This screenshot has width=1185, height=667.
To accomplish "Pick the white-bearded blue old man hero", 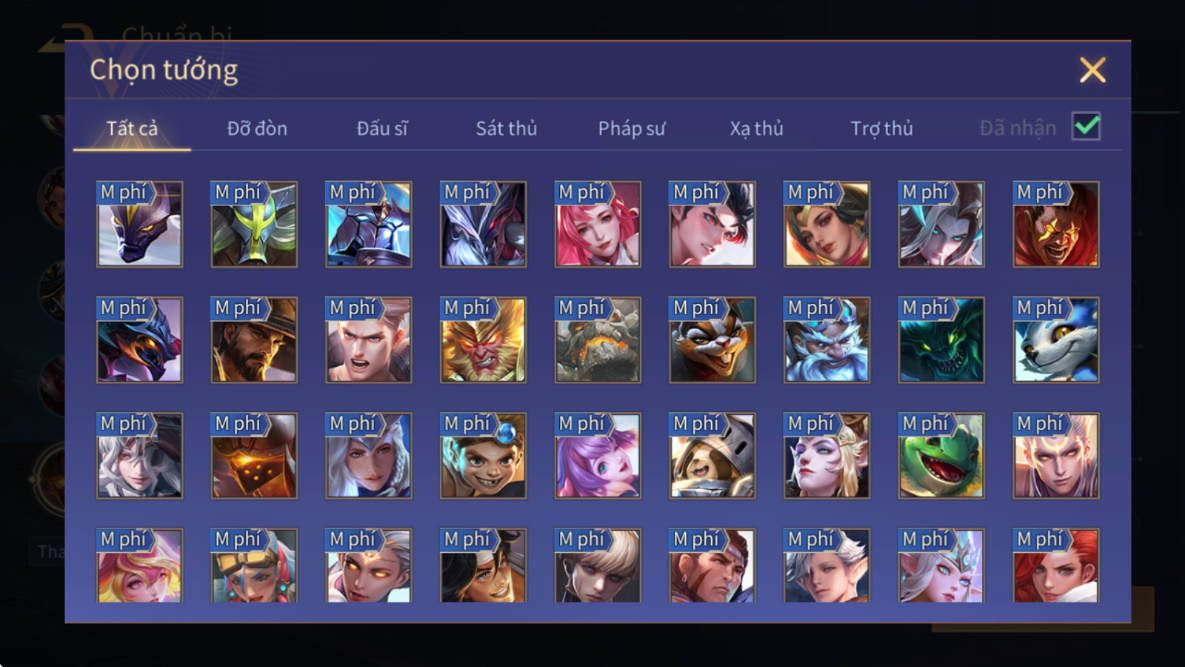I will coord(827,339).
